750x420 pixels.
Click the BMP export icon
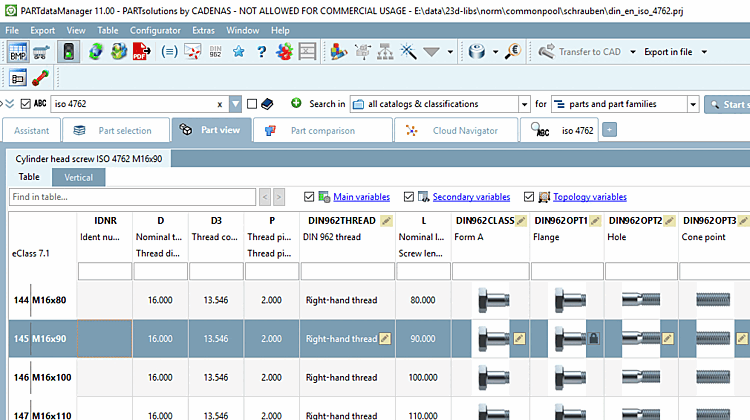pyautogui.click(x=19, y=52)
